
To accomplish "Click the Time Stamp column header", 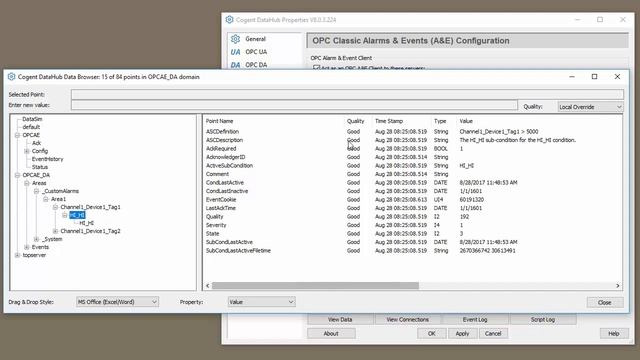I will click(x=389, y=121).
